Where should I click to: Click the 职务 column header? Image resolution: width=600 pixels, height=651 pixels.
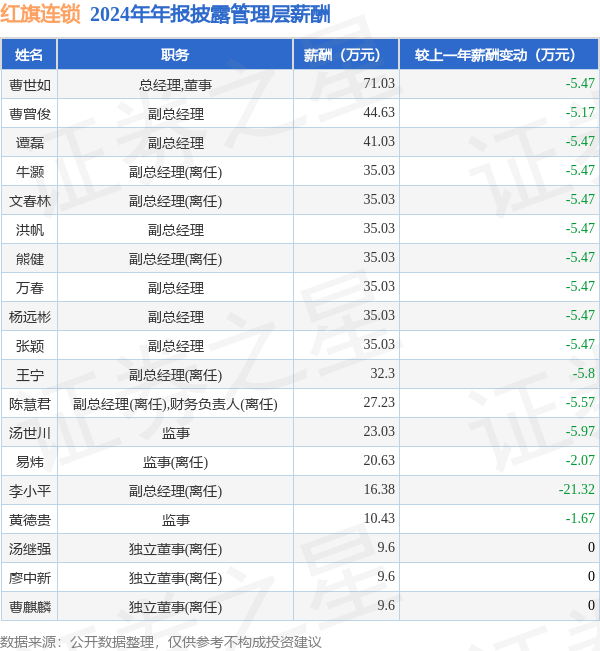175,55
